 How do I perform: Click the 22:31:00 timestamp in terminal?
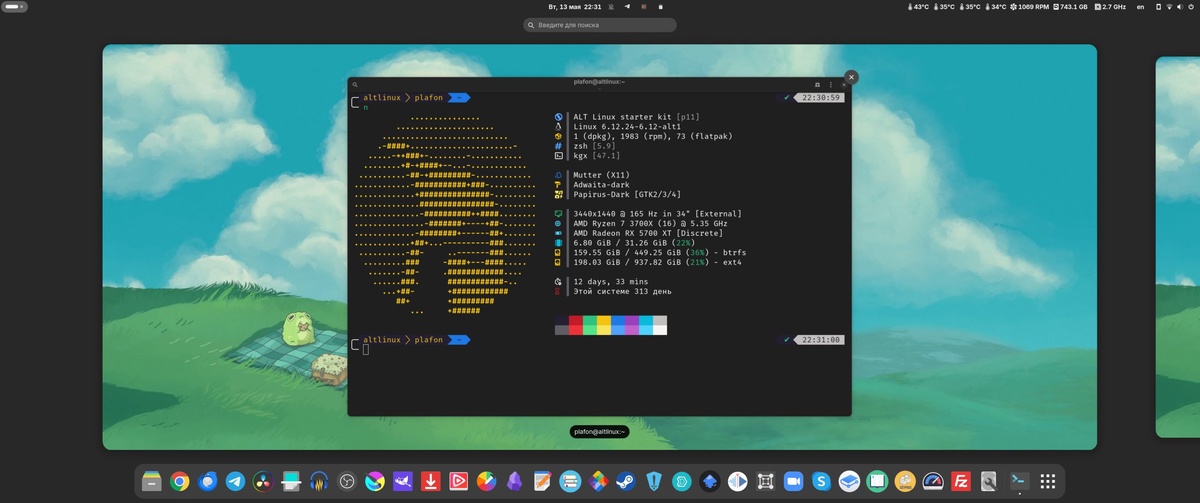click(x=820, y=340)
